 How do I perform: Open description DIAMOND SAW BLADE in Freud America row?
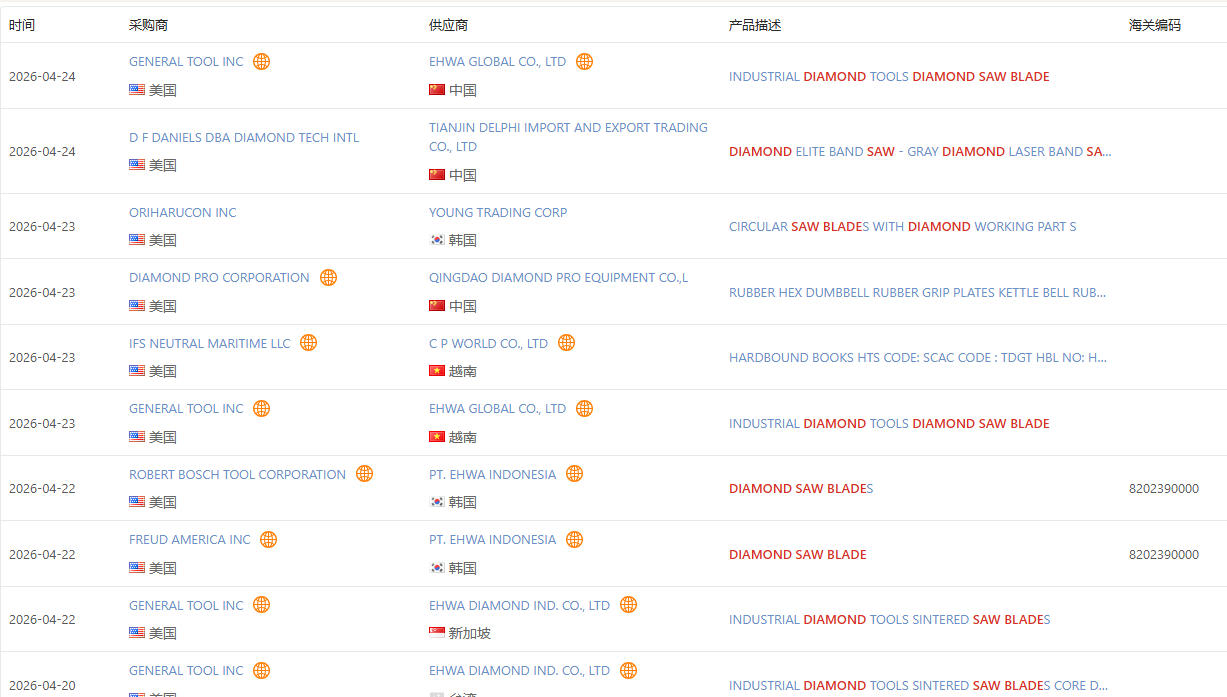(x=798, y=555)
